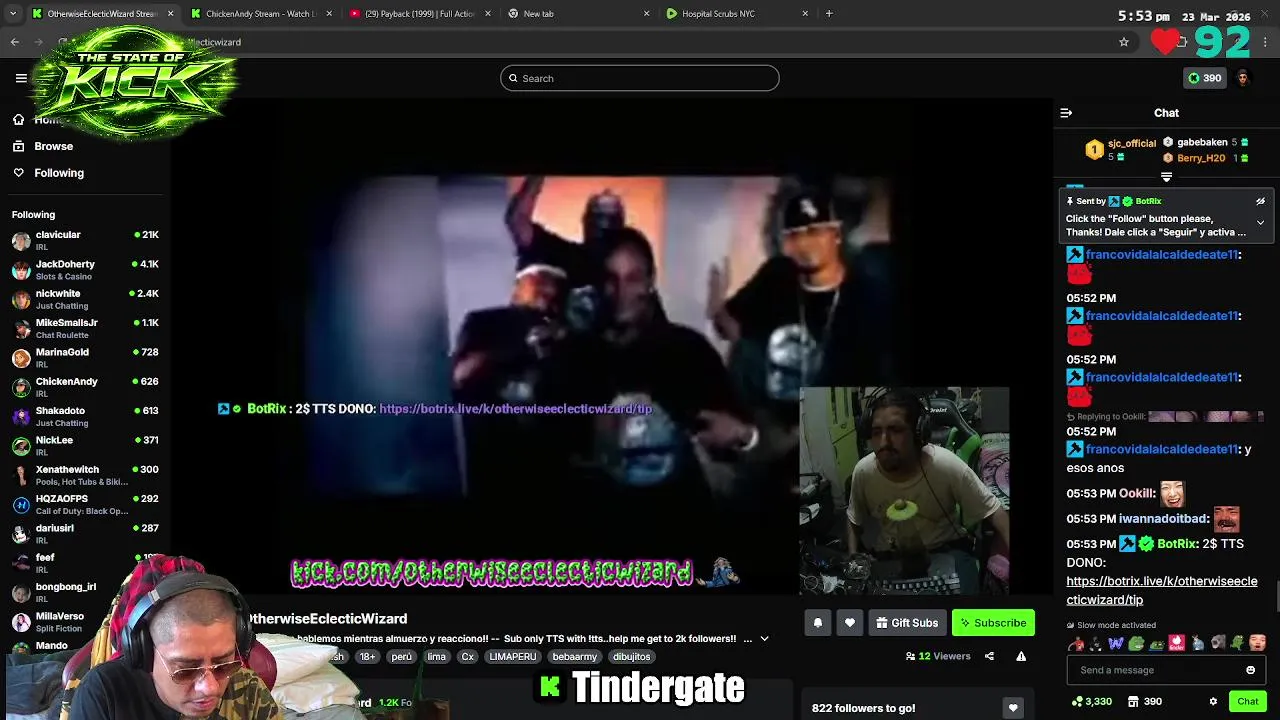
Task: Click the green Subscribe button
Action: (993, 623)
